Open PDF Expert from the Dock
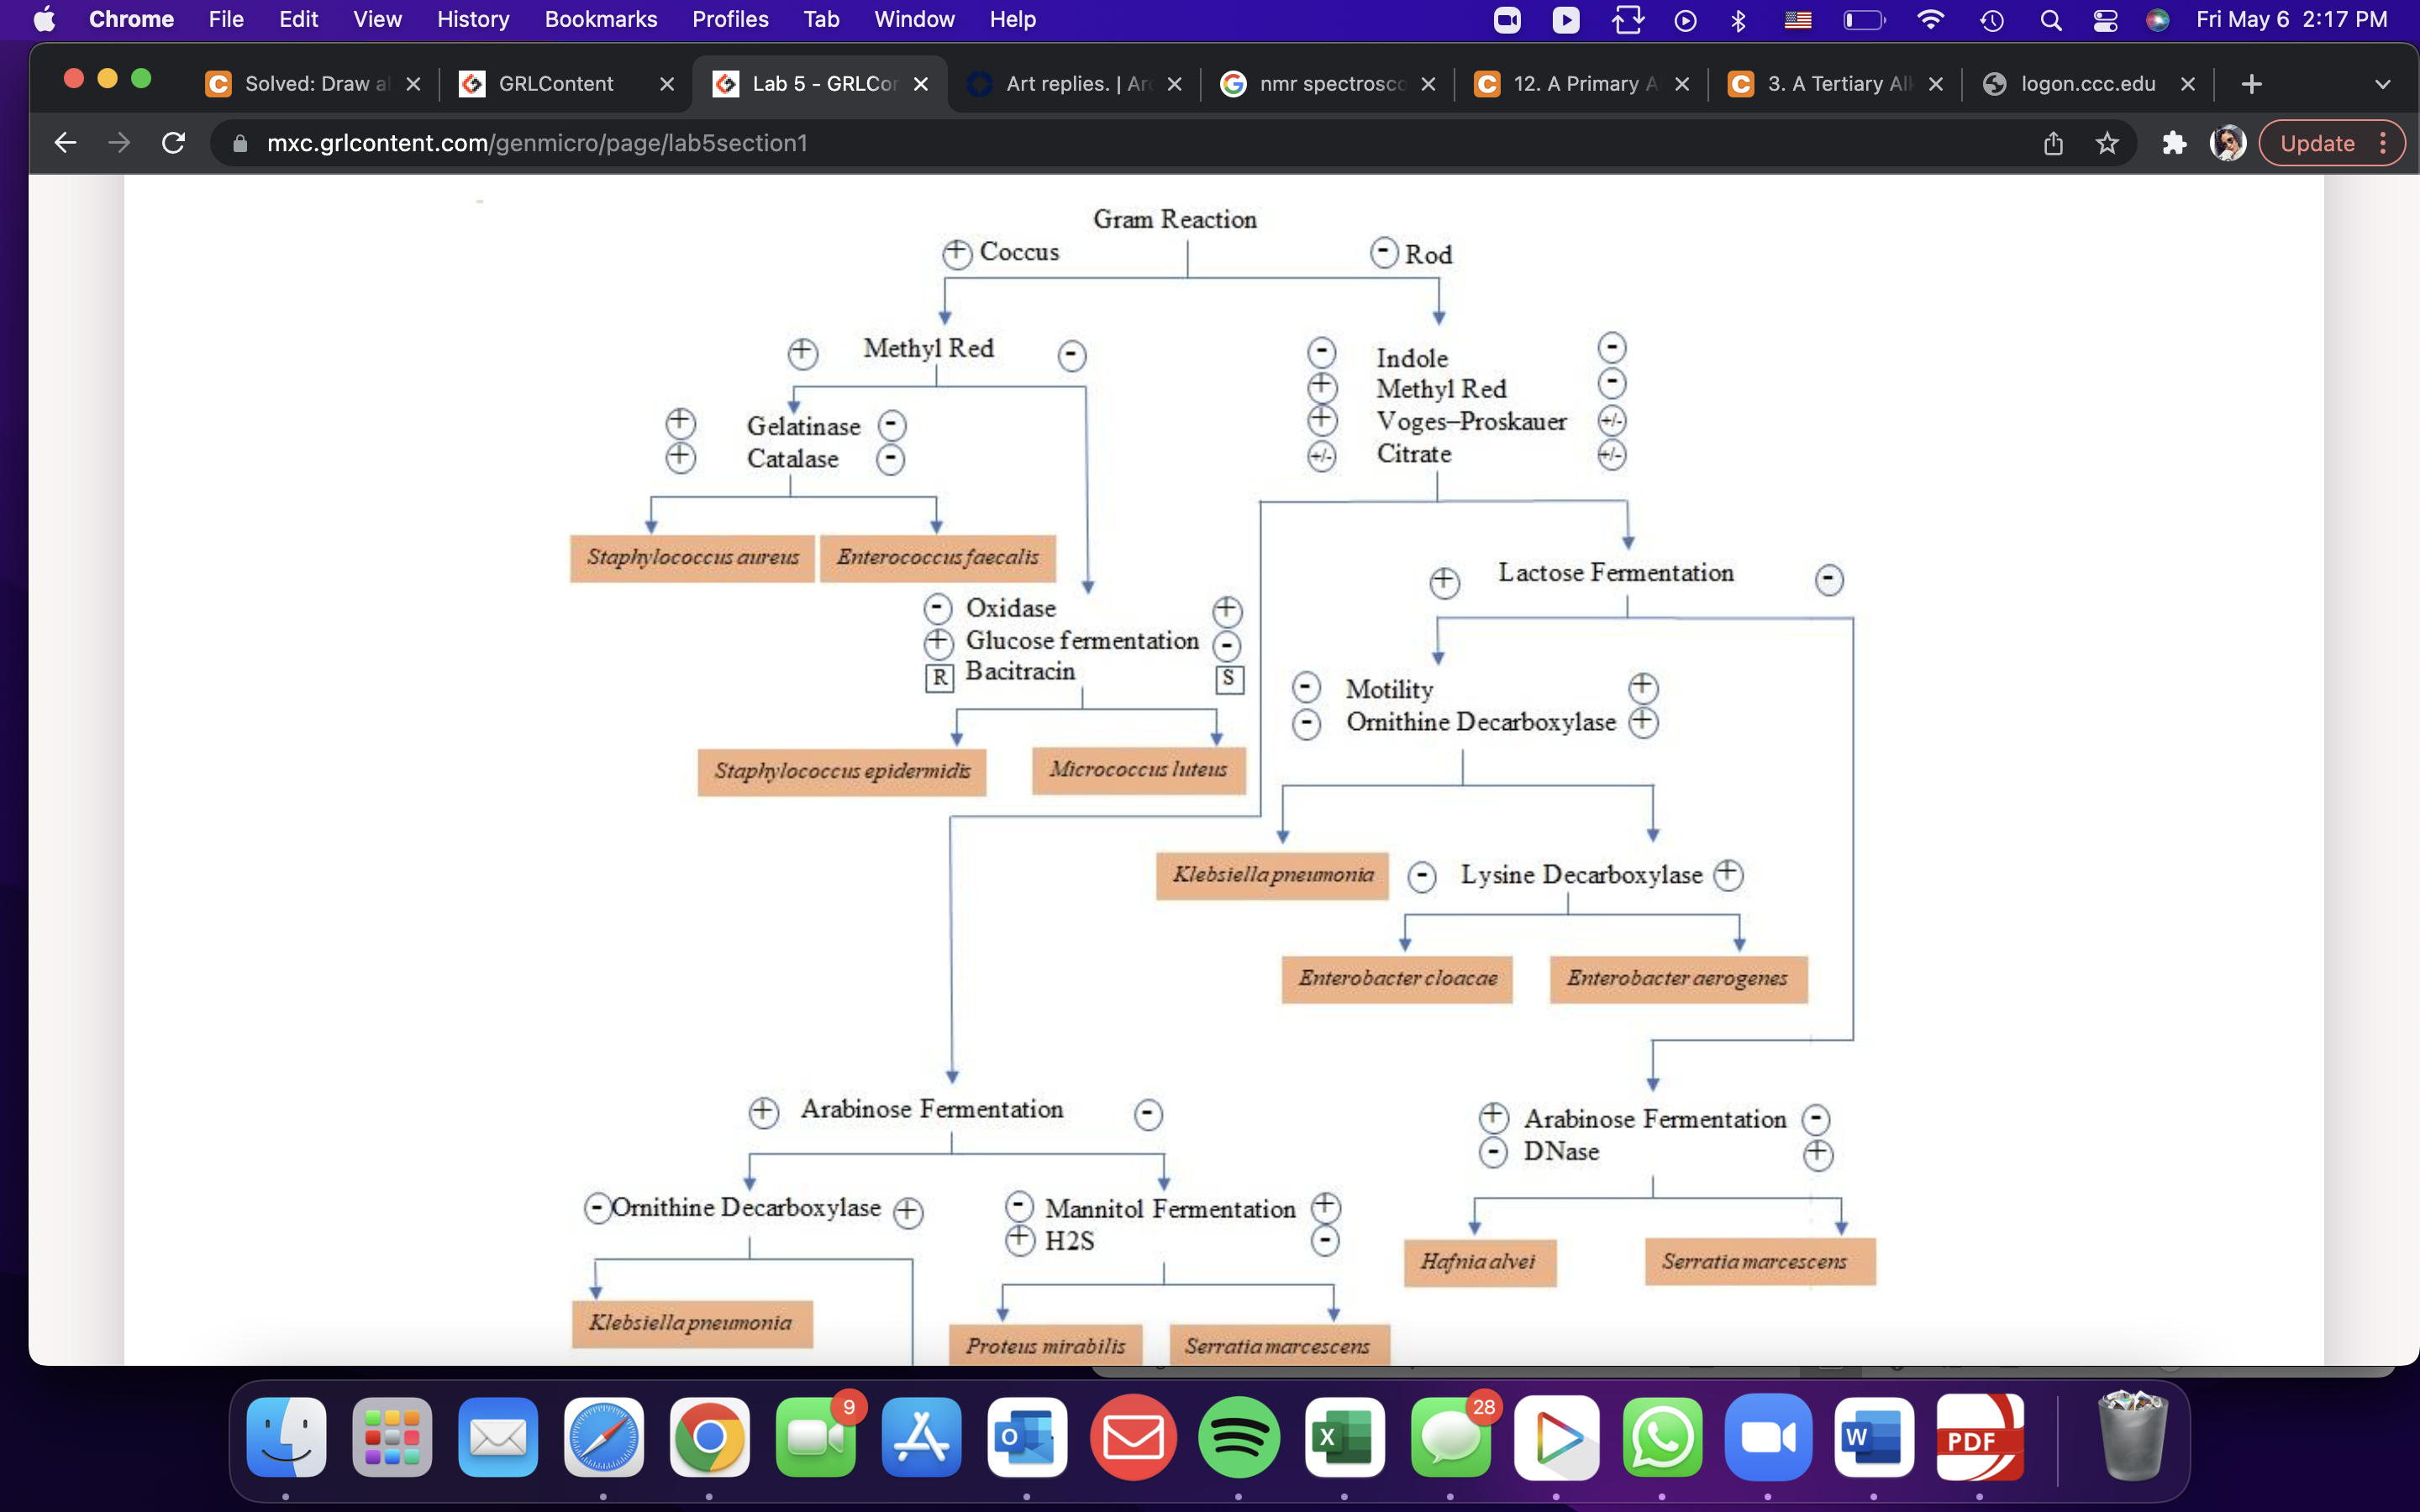 [1980, 1437]
